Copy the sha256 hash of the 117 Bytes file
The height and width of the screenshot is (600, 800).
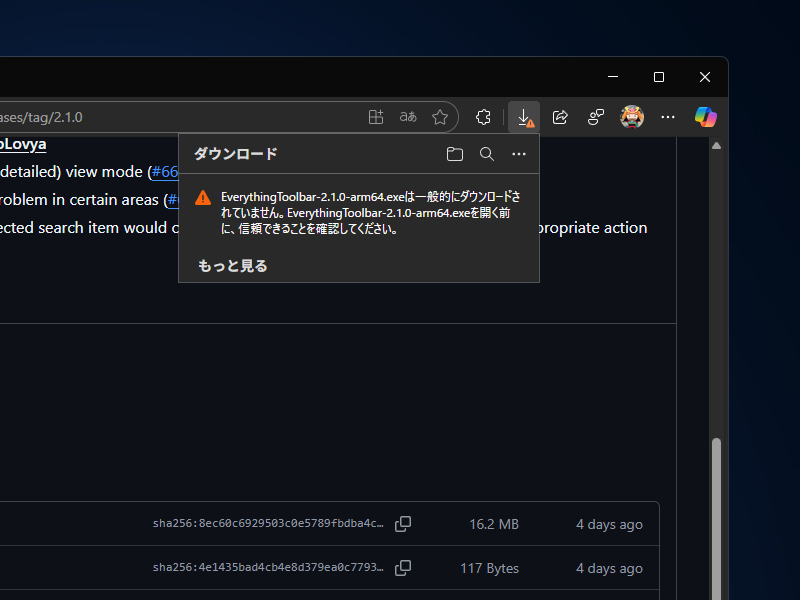tap(403, 567)
